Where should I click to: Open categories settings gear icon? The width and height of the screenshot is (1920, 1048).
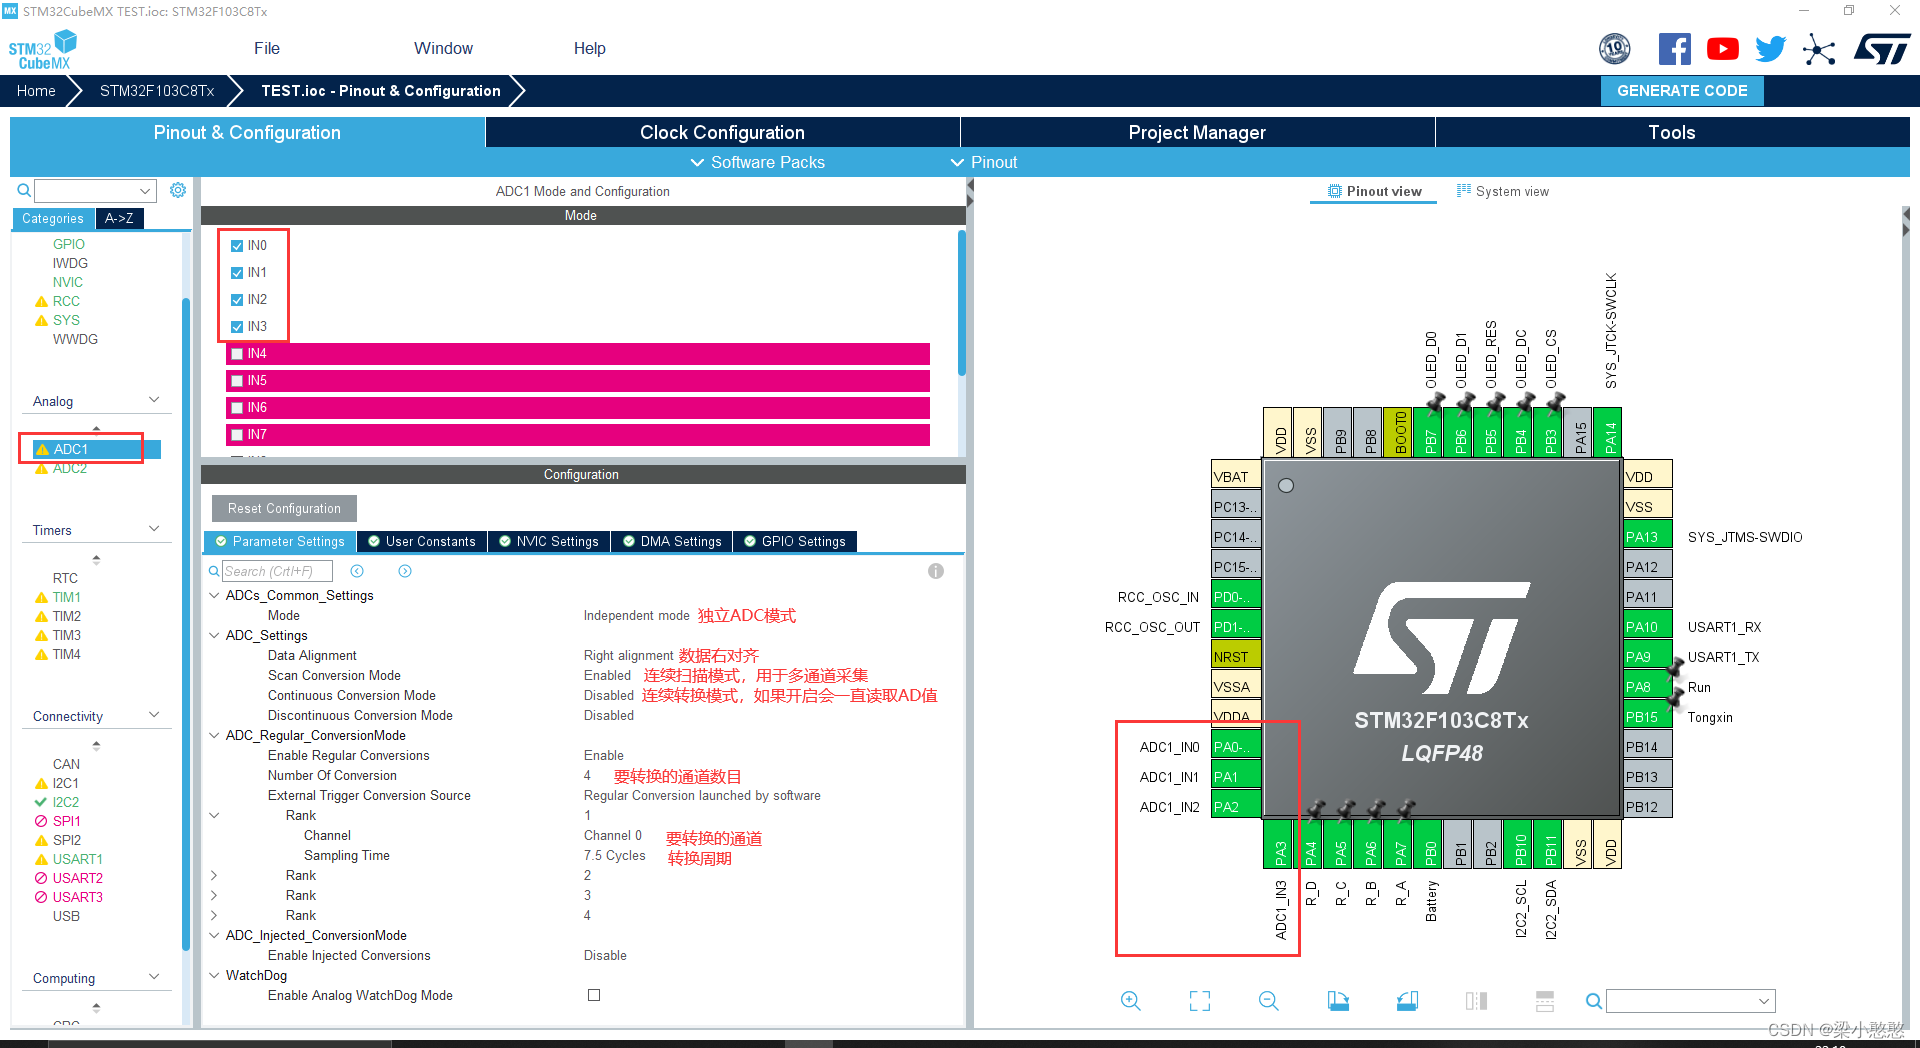click(x=178, y=190)
